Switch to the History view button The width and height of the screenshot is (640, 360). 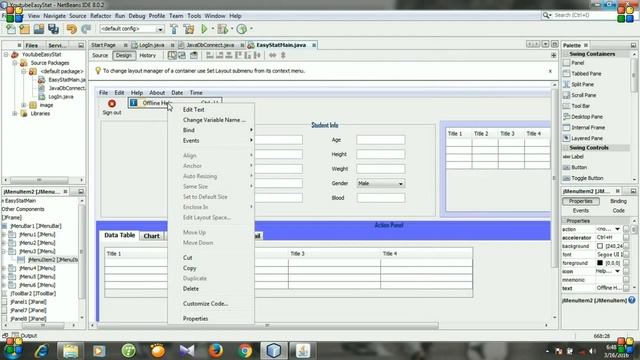pos(147,55)
